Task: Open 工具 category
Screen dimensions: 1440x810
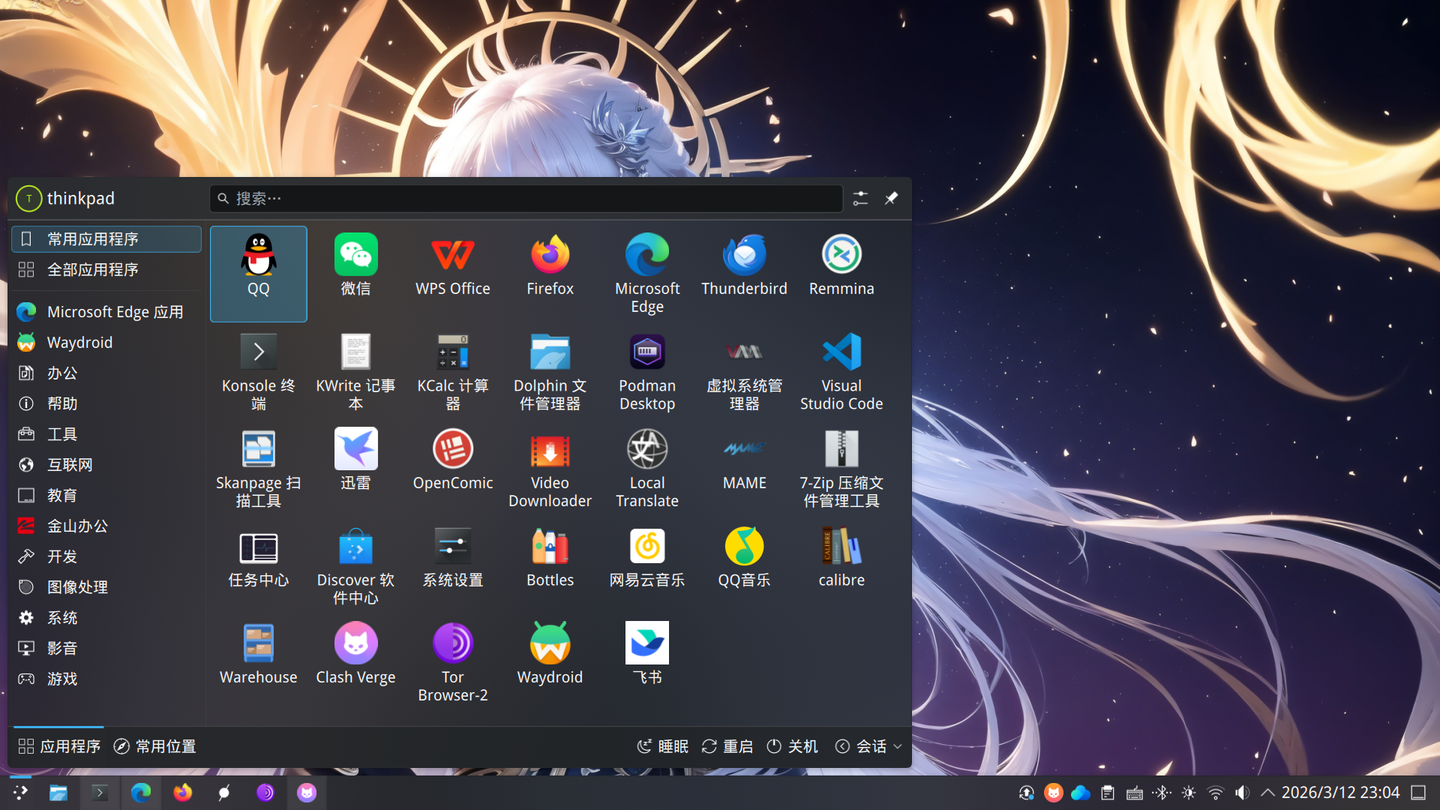Action: 106,434
